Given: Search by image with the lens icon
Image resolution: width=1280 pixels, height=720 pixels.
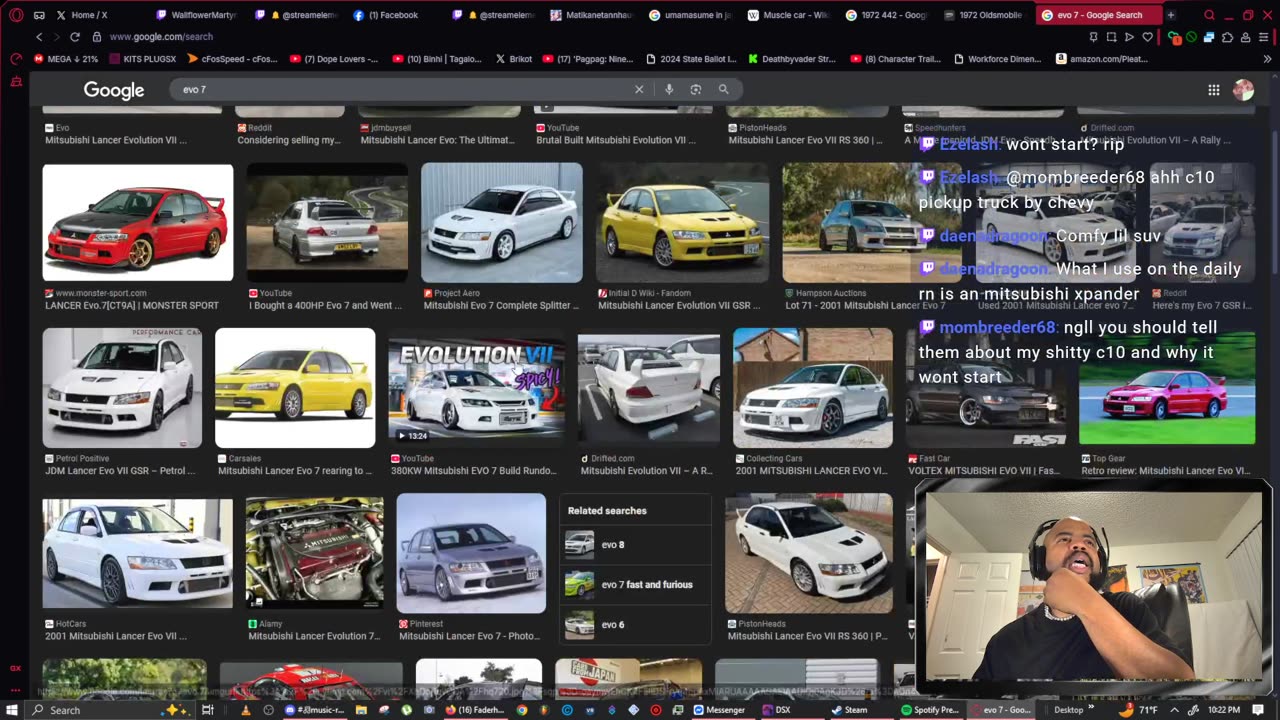Looking at the screenshot, I should click(x=696, y=89).
